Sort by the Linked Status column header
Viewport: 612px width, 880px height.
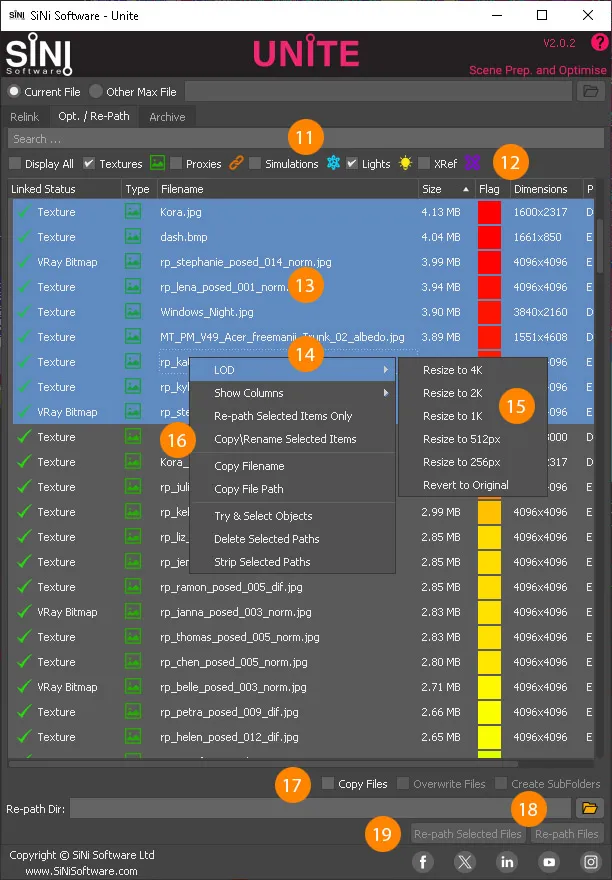(65, 189)
